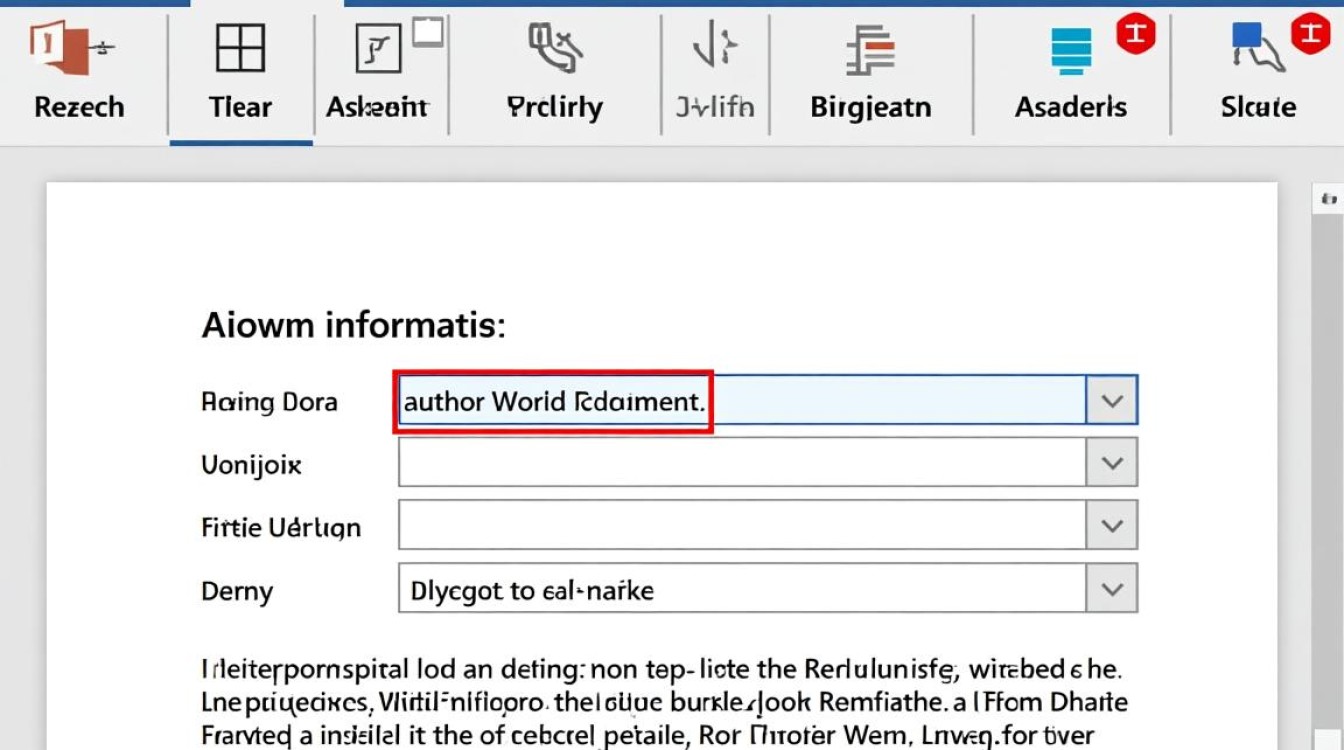Click the vertical scrollbar top button
1344x750 pixels.
[x=1328, y=199]
